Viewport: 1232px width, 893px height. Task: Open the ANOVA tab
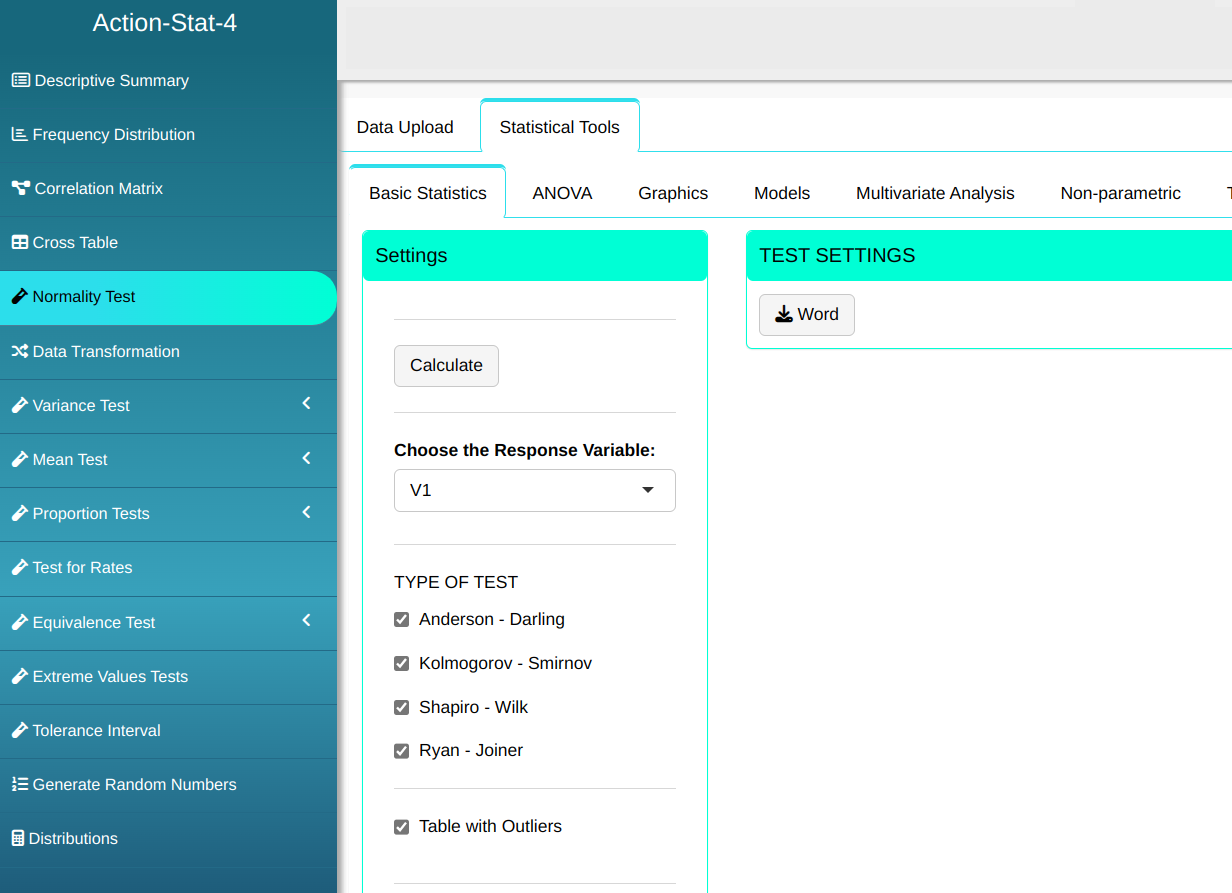click(562, 194)
